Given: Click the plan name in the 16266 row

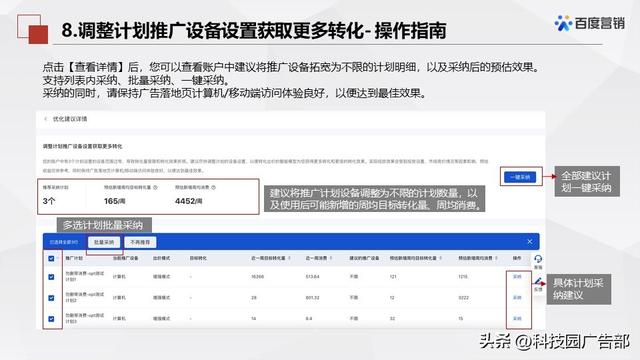Looking at the screenshot, I should click(84, 277).
